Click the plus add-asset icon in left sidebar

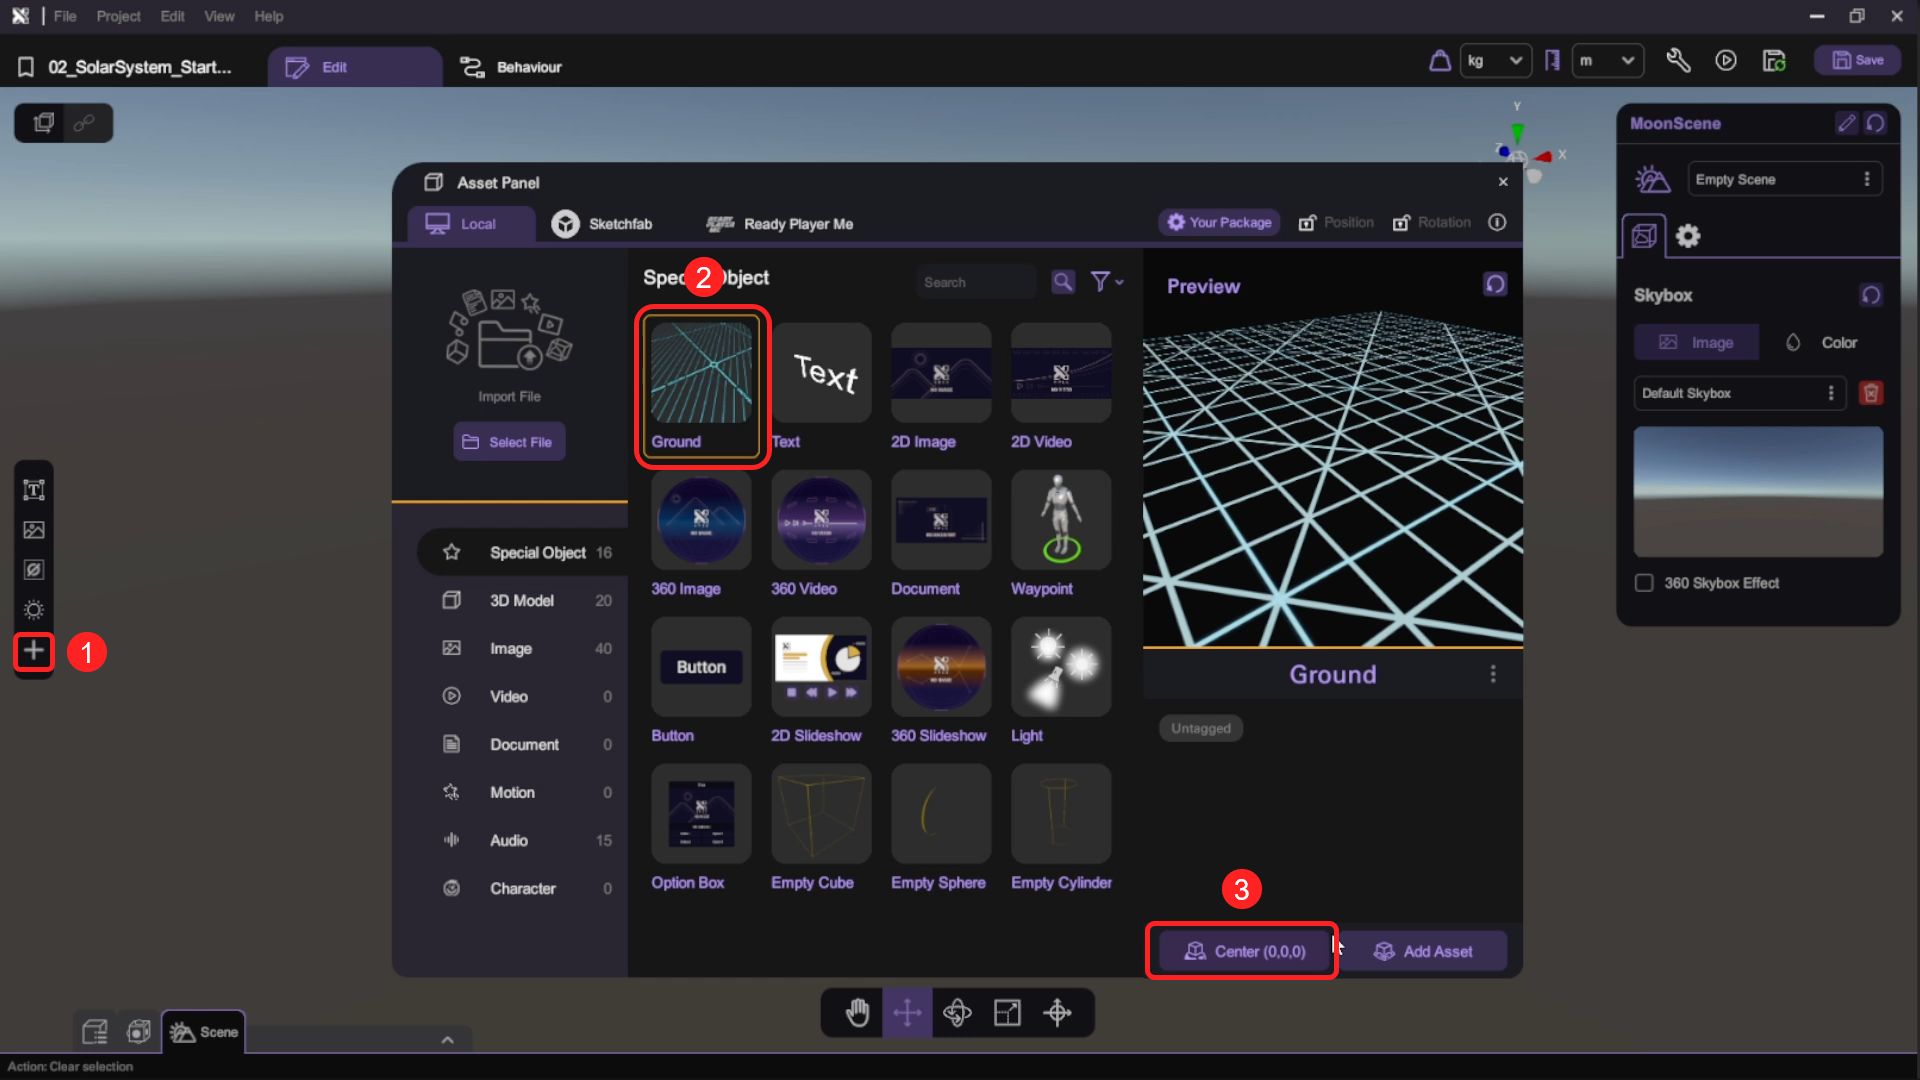click(34, 651)
